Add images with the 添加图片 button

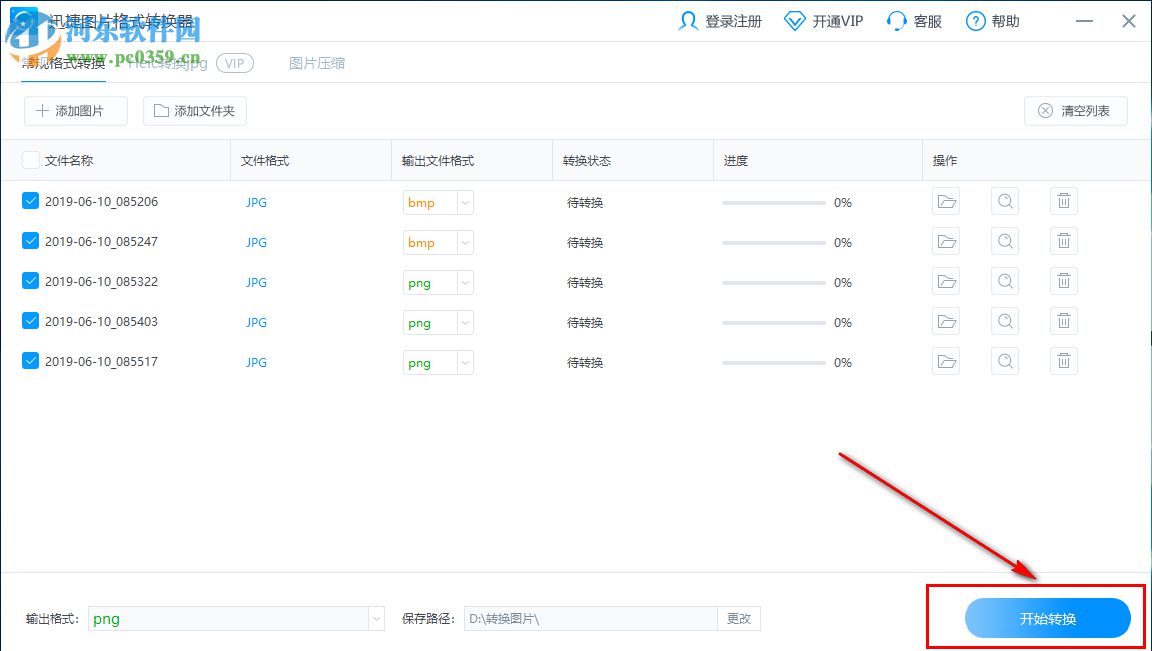coord(76,110)
